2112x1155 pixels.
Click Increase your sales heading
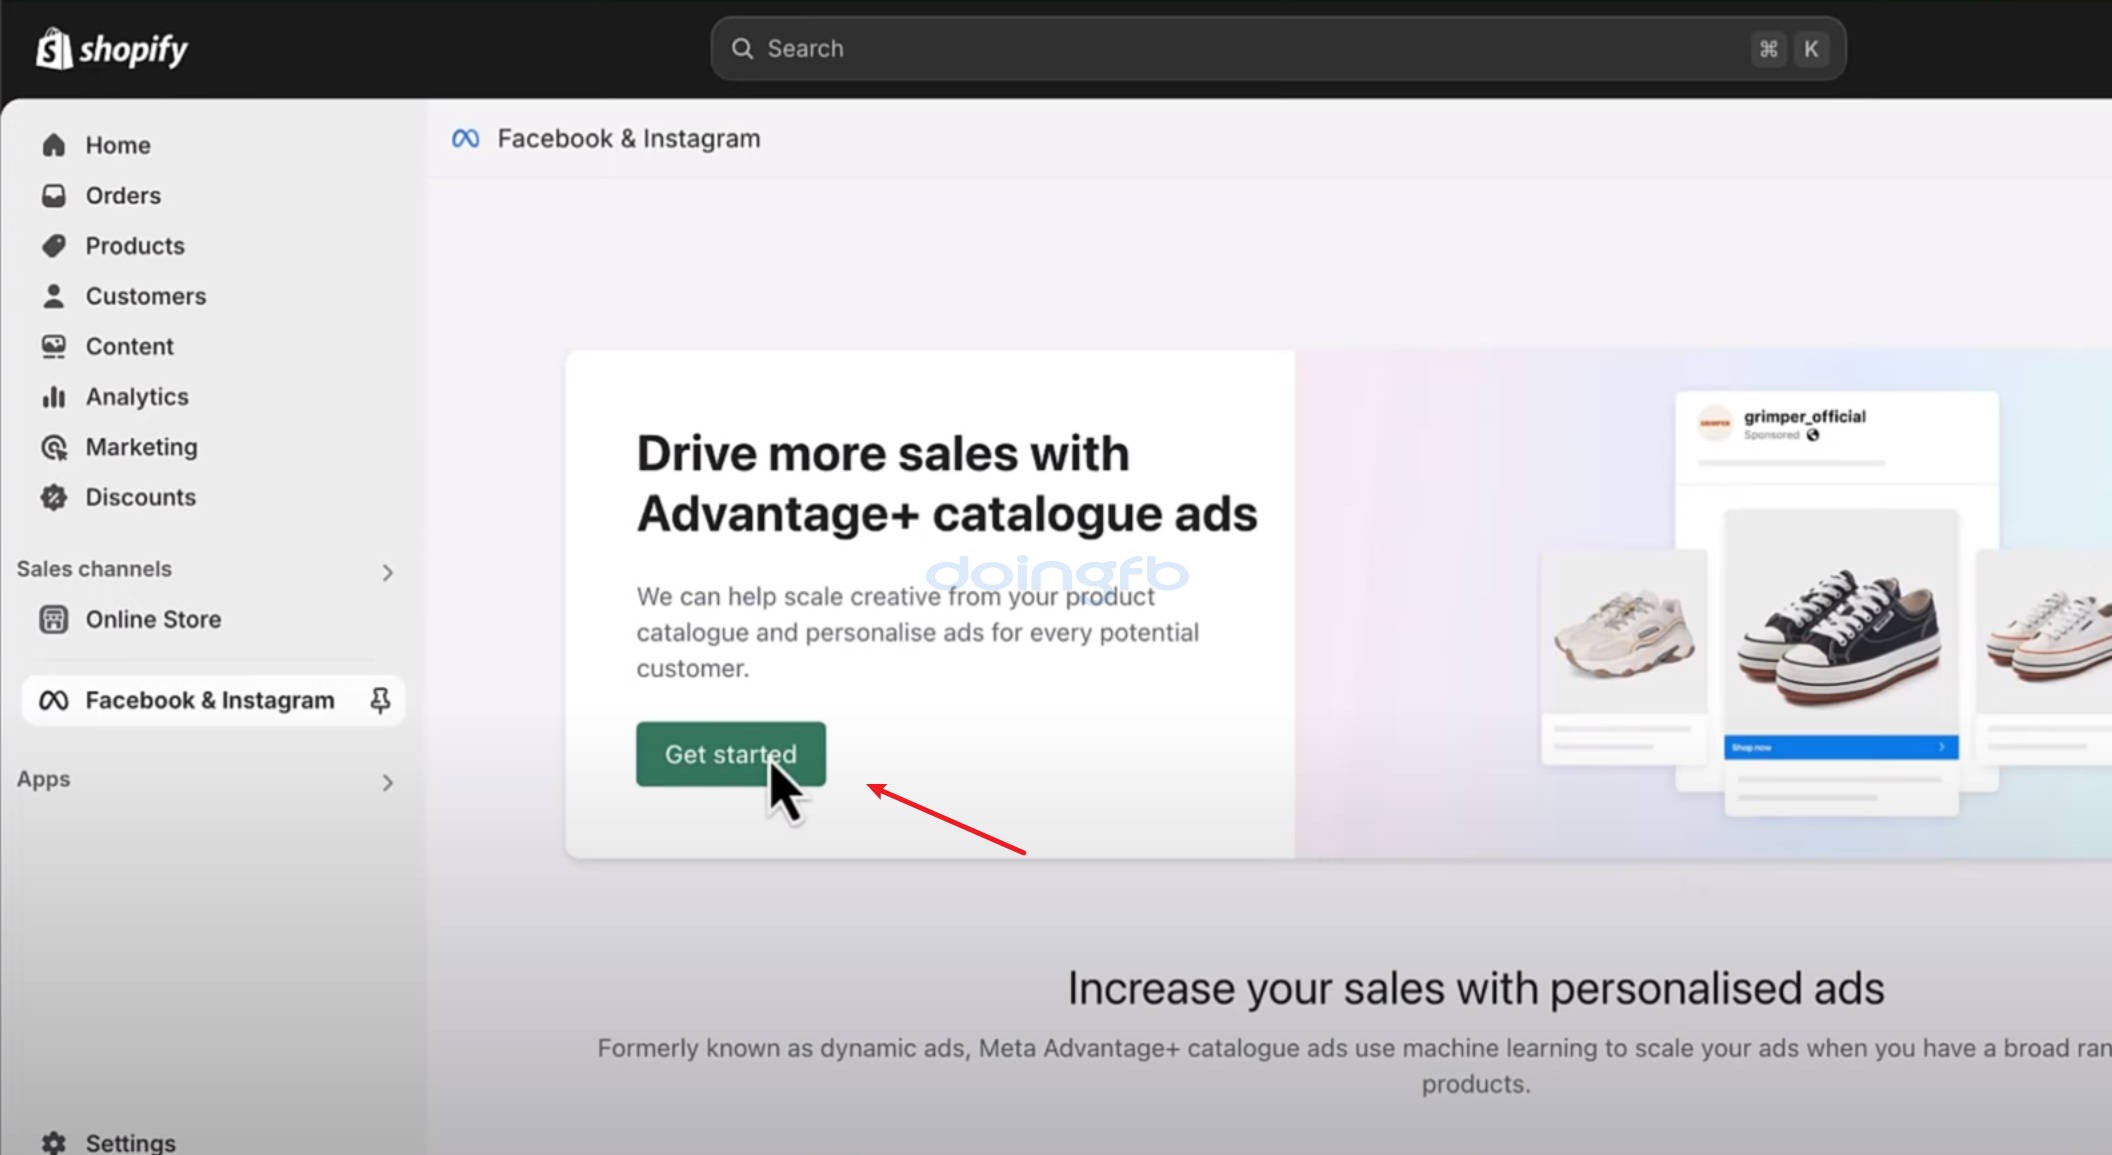pyautogui.click(x=1476, y=989)
